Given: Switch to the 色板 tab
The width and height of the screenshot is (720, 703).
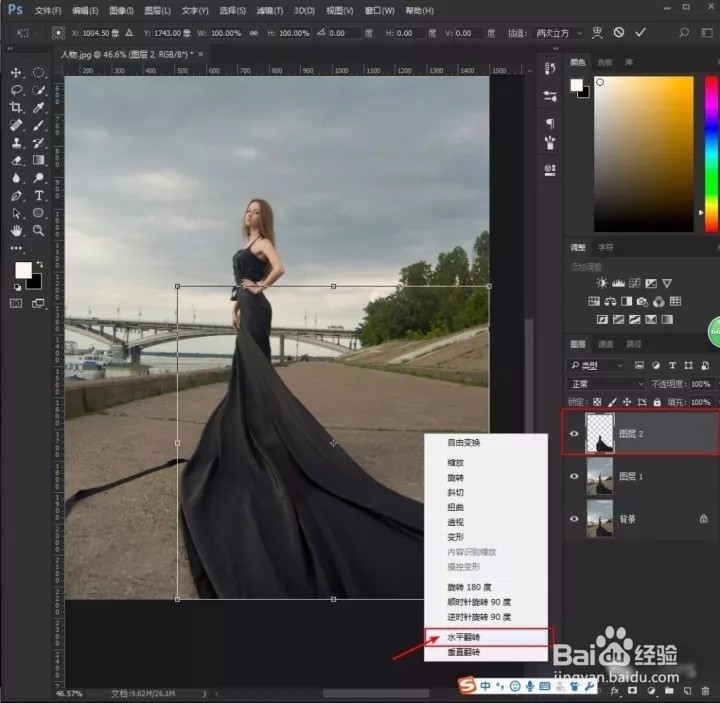Looking at the screenshot, I should 605,62.
